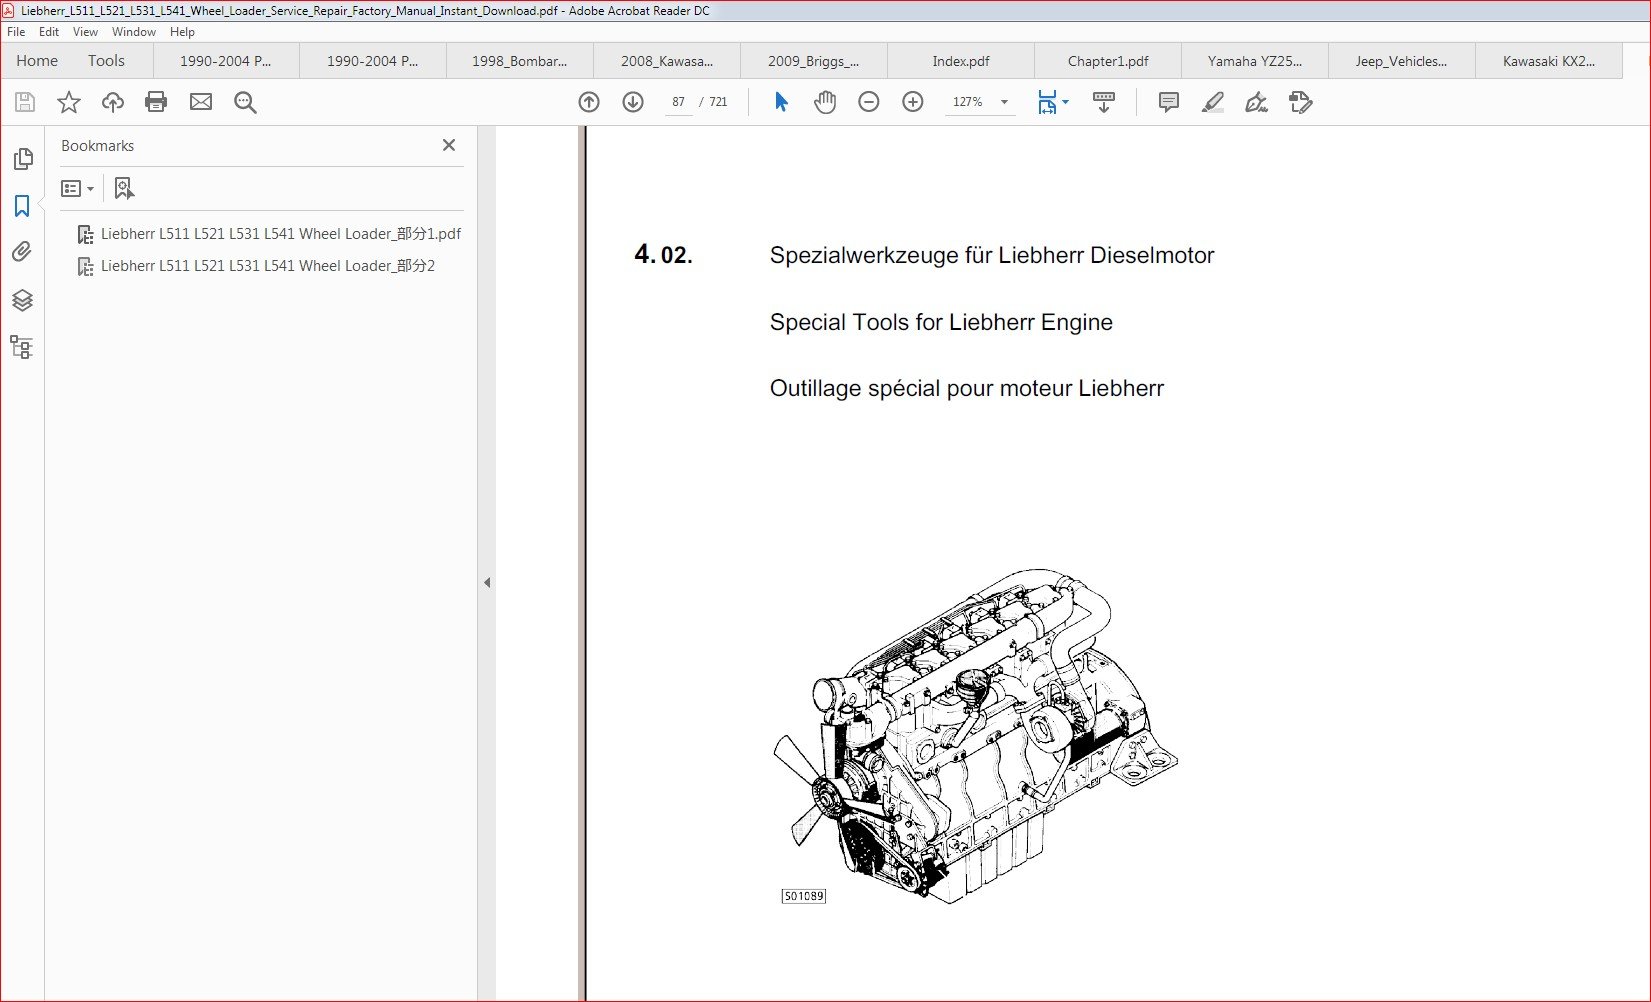Screen dimensions: 1651x1002
Task: Print the document with the printer icon
Action: (156, 102)
